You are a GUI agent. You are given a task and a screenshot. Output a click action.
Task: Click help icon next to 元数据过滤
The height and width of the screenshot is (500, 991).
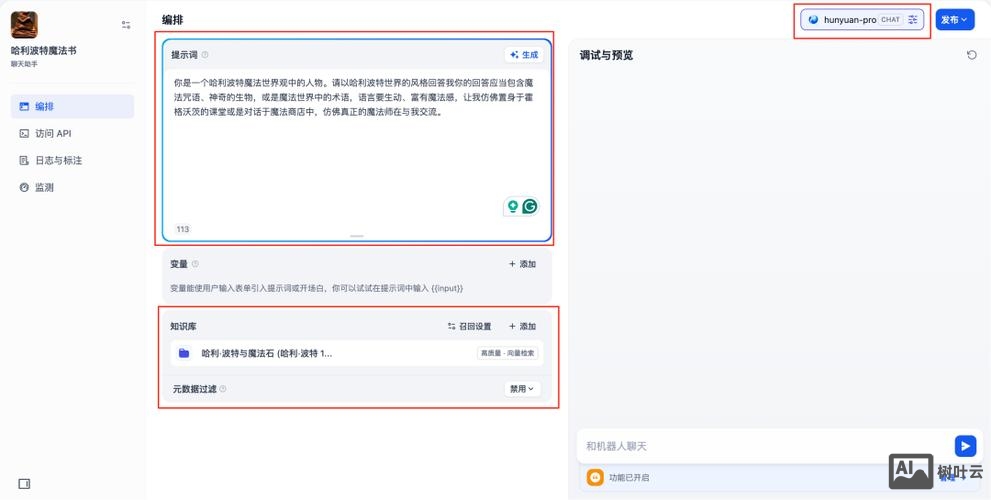[x=222, y=389]
